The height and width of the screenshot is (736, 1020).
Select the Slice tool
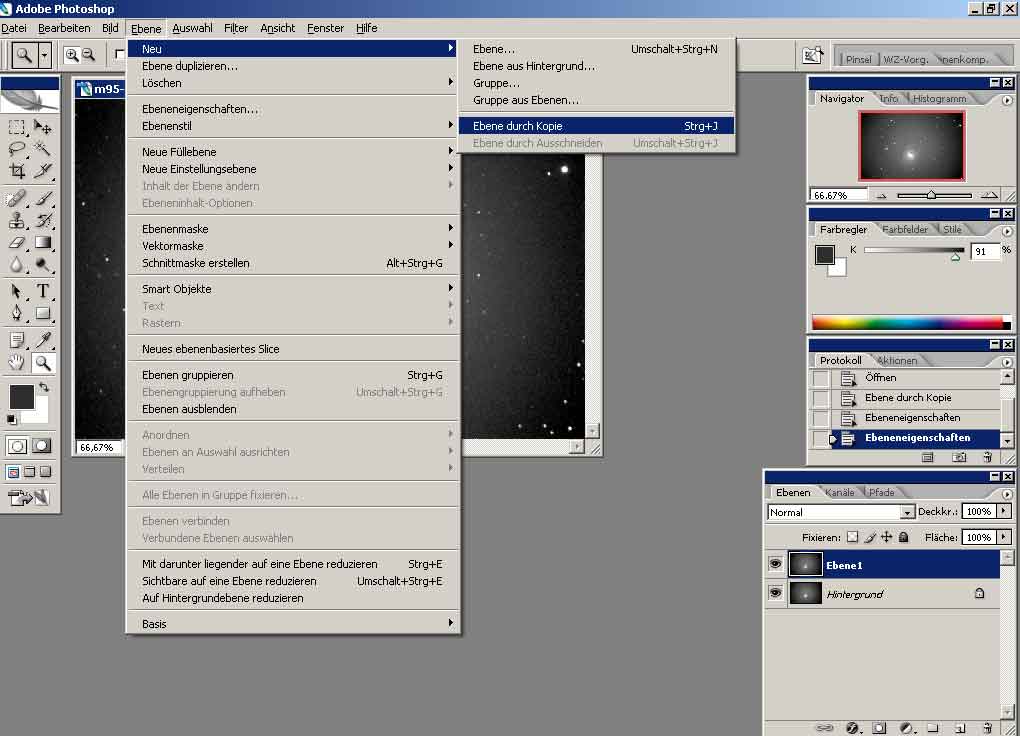coord(43,171)
